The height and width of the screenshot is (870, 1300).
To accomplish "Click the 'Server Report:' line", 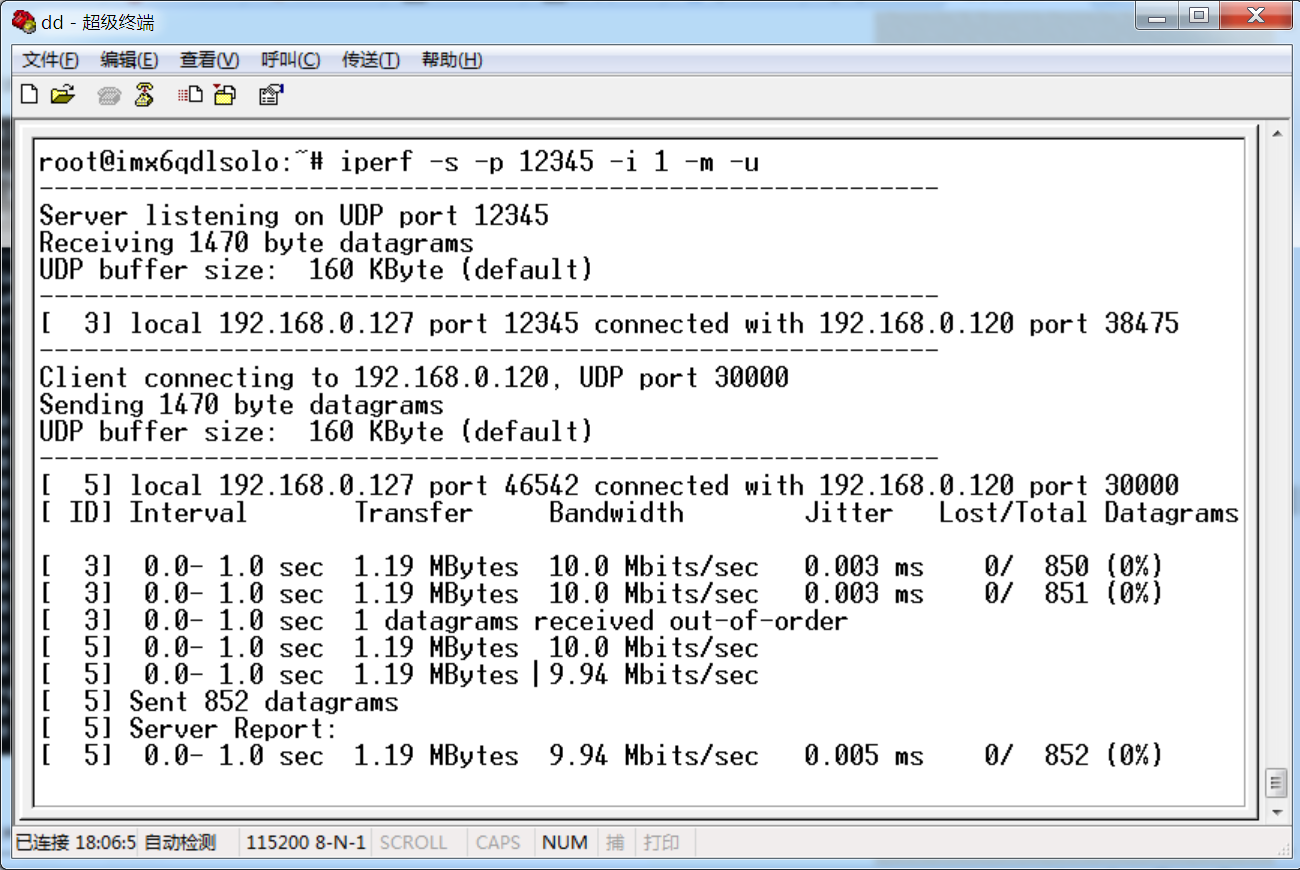I will [234, 729].
